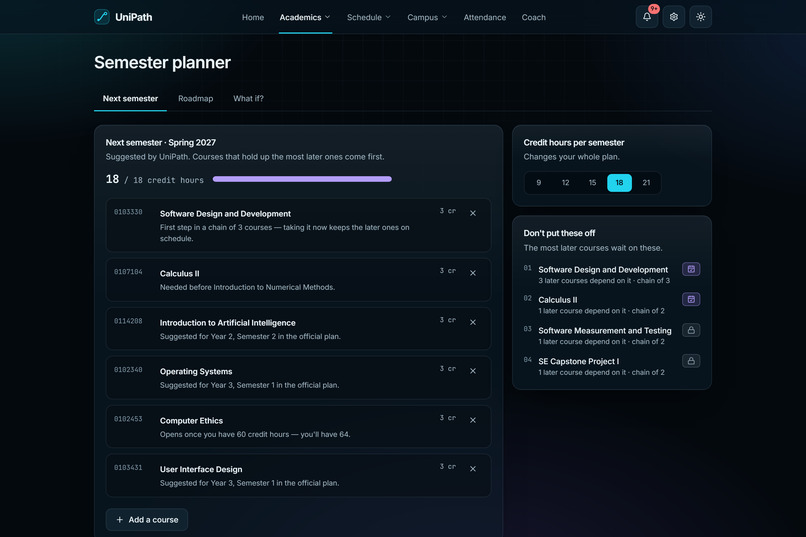Open Software Measurement and Testing item
This screenshot has width=806, height=537.
(604, 331)
